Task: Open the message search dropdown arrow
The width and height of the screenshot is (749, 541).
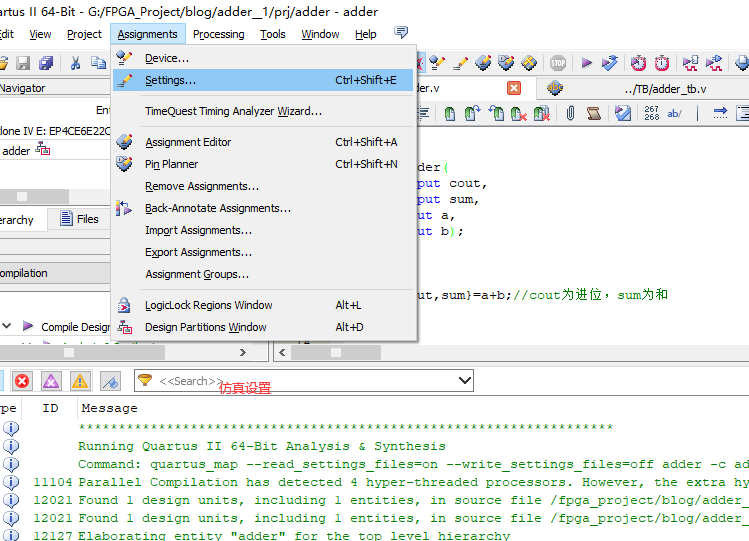Action: [x=465, y=381]
